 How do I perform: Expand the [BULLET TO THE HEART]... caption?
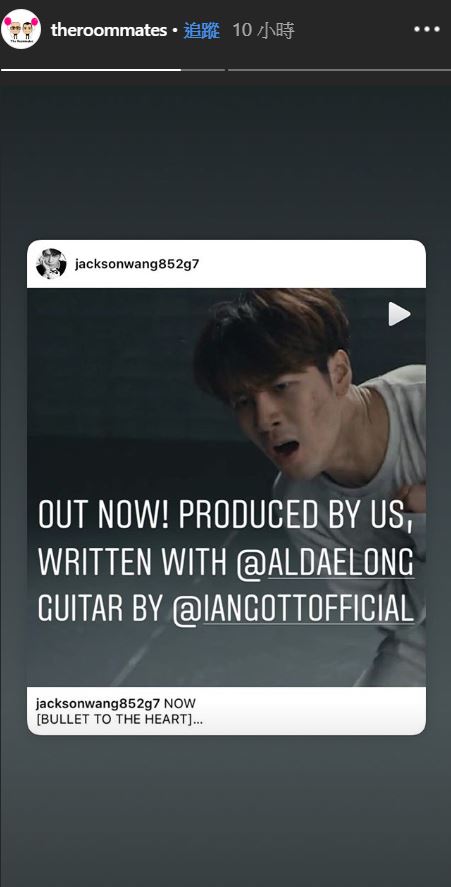tap(117, 720)
